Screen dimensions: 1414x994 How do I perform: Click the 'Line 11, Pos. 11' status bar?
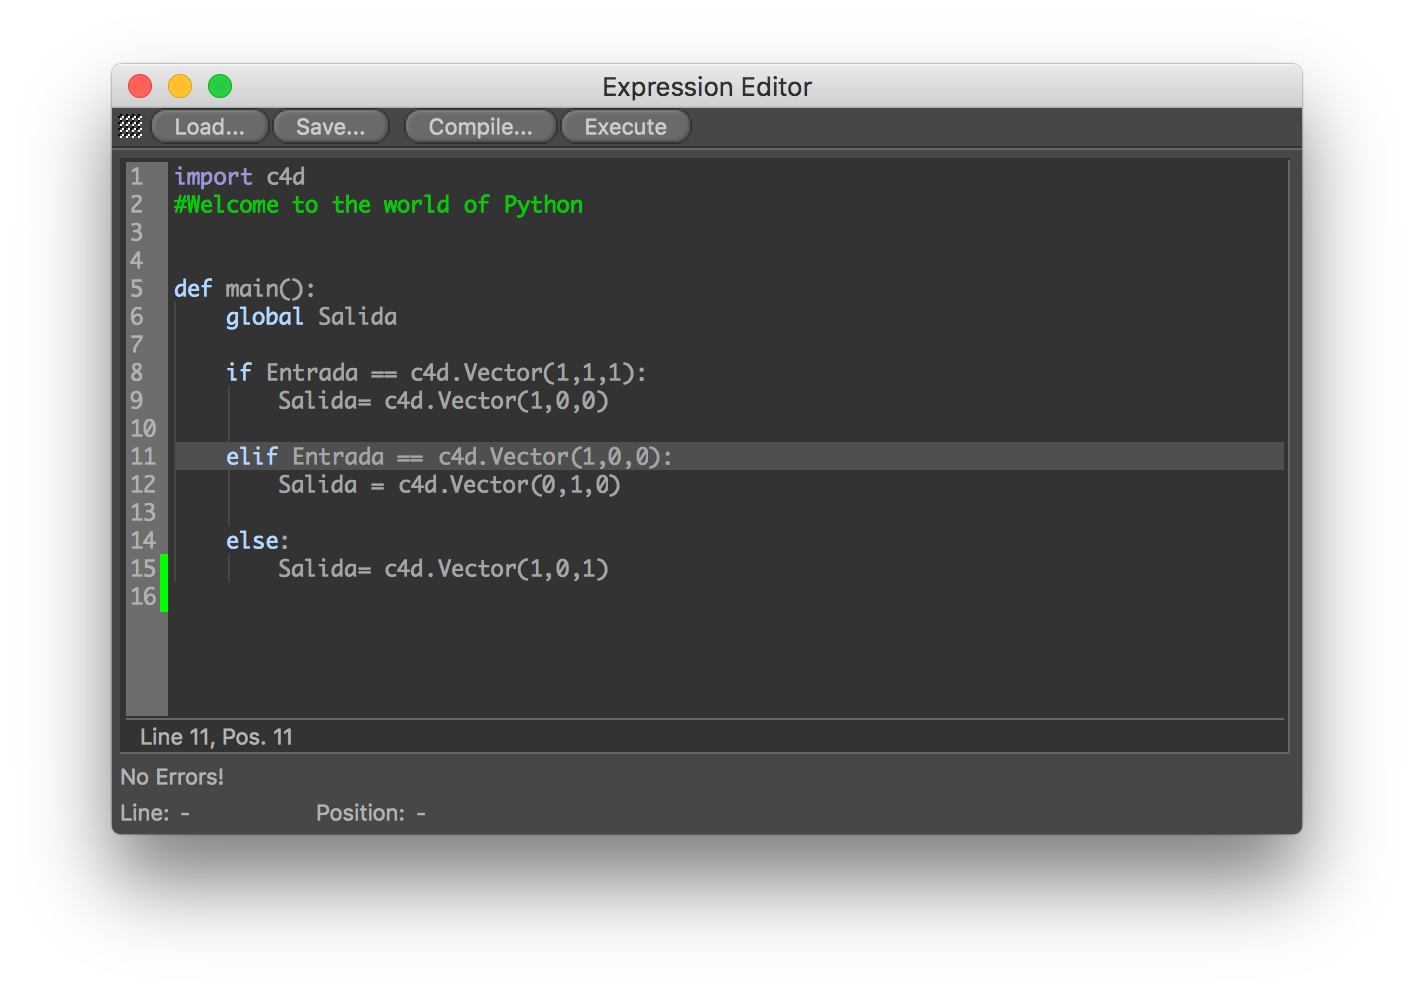216,737
